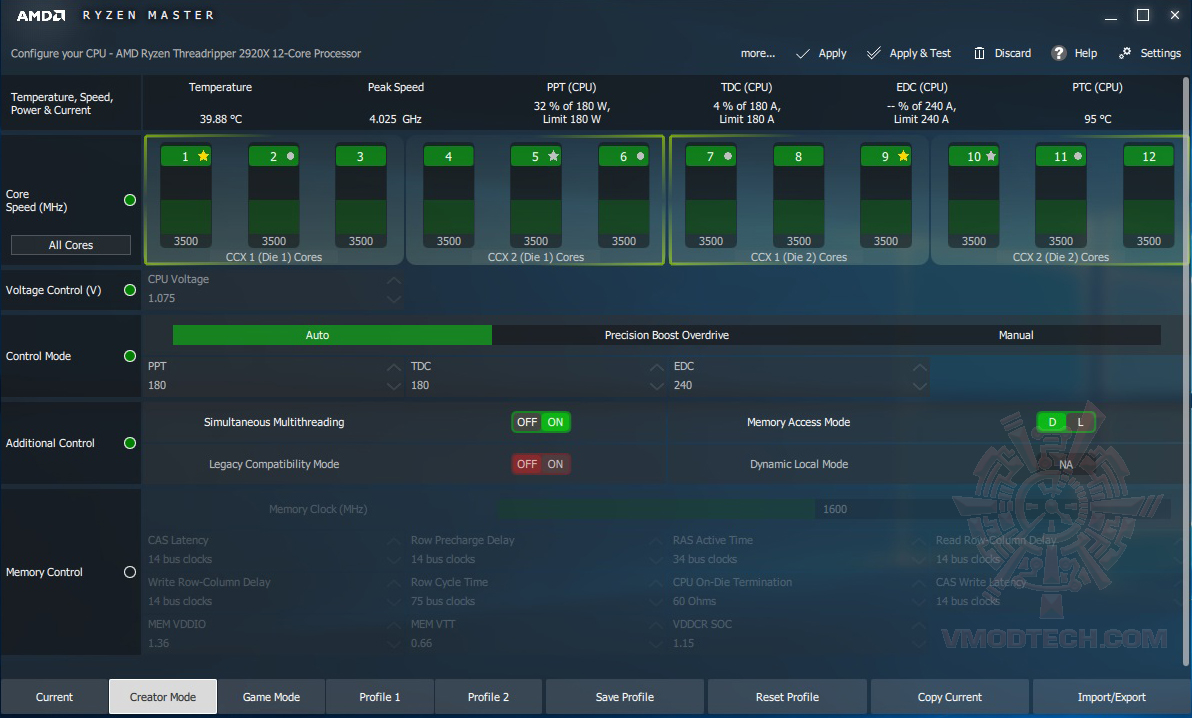Switch to Game Mode tab
Screen dimensions: 1192x718
tap(271, 697)
